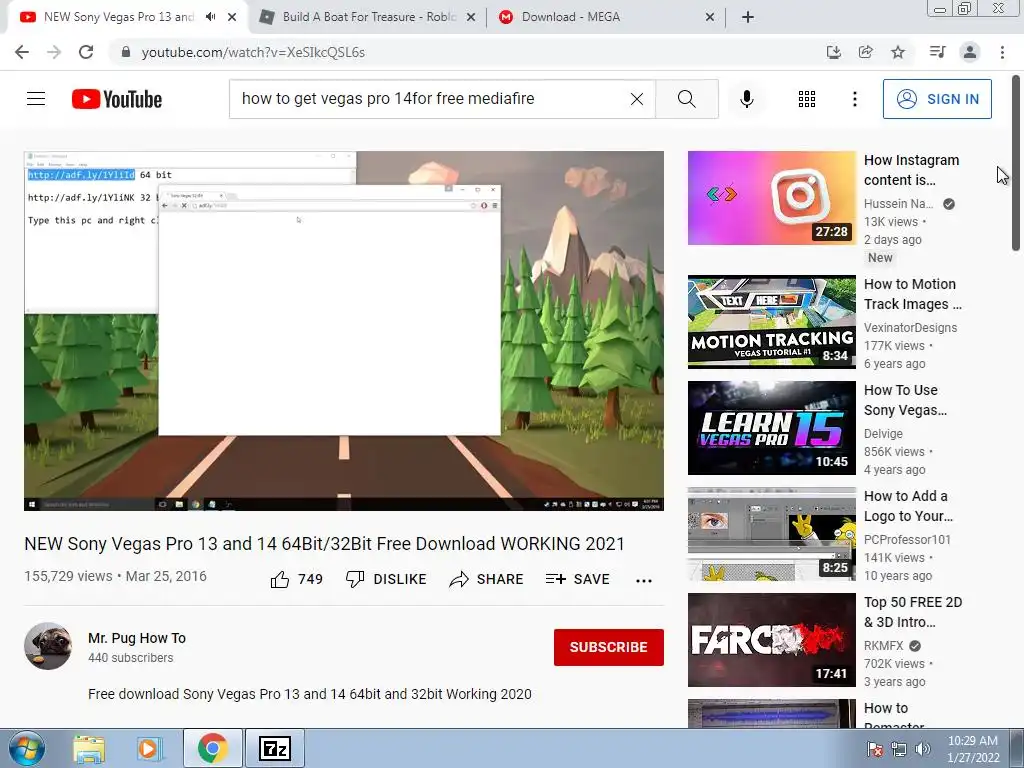Image resolution: width=1024 pixels, height=768 pixels.
Task: Open How to Add a Logo thumbnail
Action: (772, 534)
